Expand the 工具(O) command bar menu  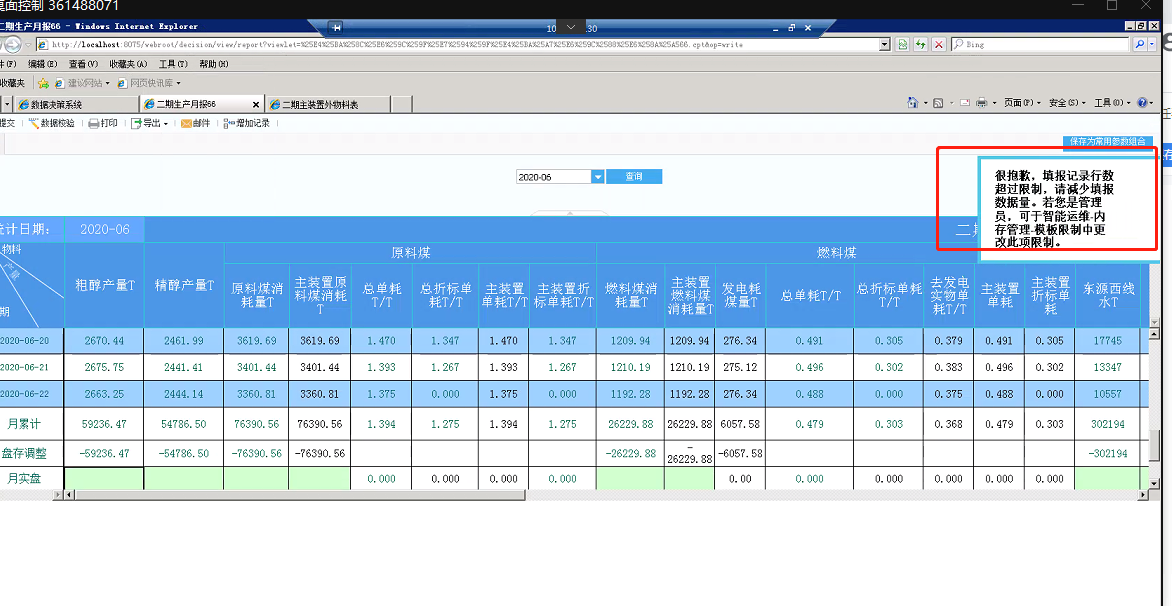pos(1112,102)
